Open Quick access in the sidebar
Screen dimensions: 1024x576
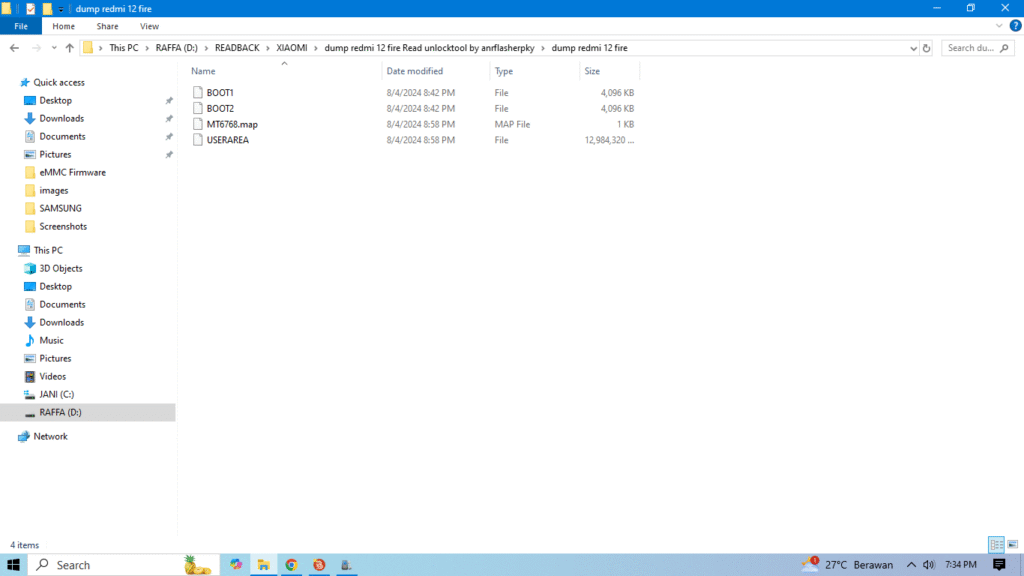pos(59,82)
